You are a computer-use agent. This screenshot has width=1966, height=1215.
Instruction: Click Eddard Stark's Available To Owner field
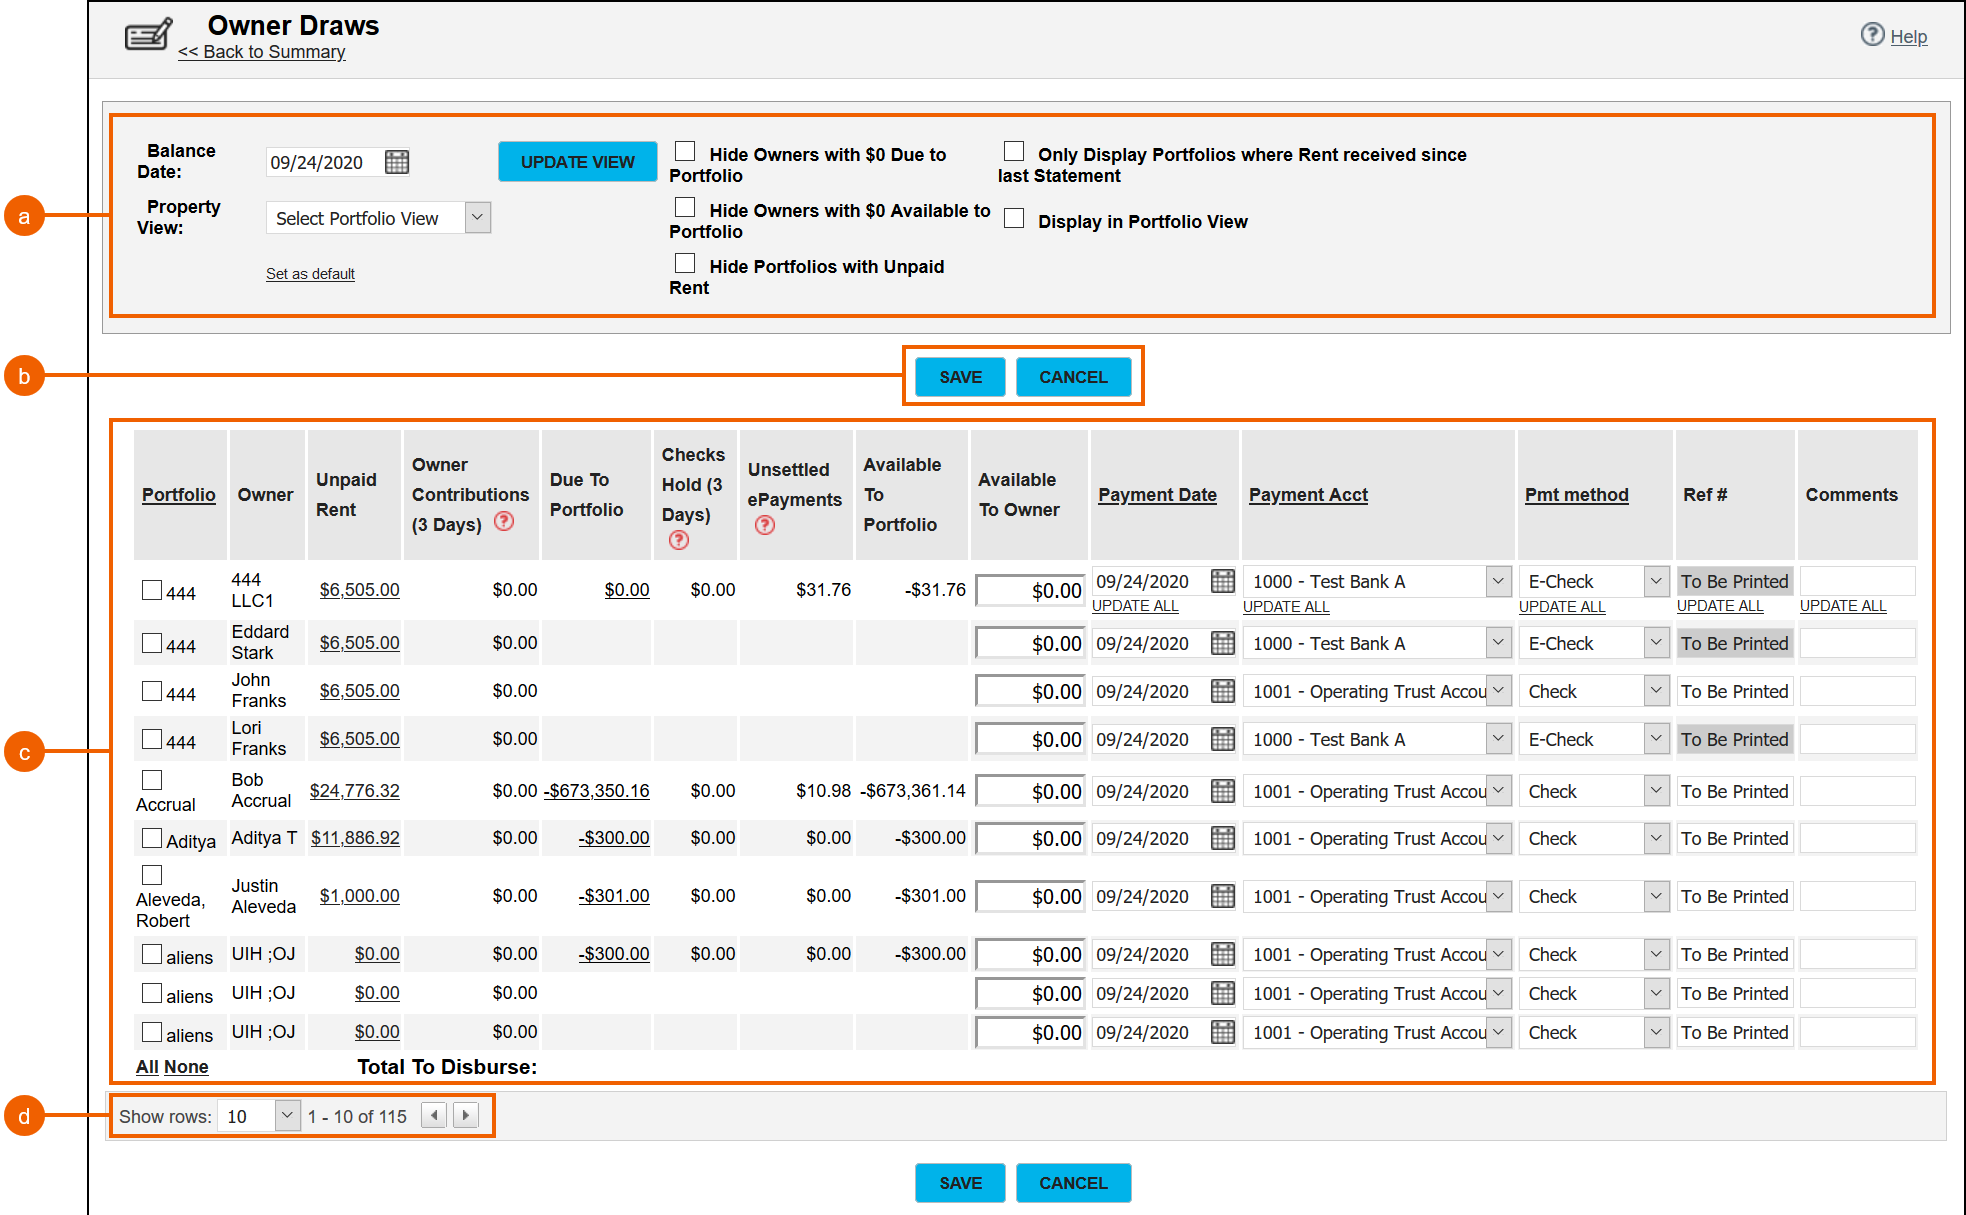coord(1030,644)
